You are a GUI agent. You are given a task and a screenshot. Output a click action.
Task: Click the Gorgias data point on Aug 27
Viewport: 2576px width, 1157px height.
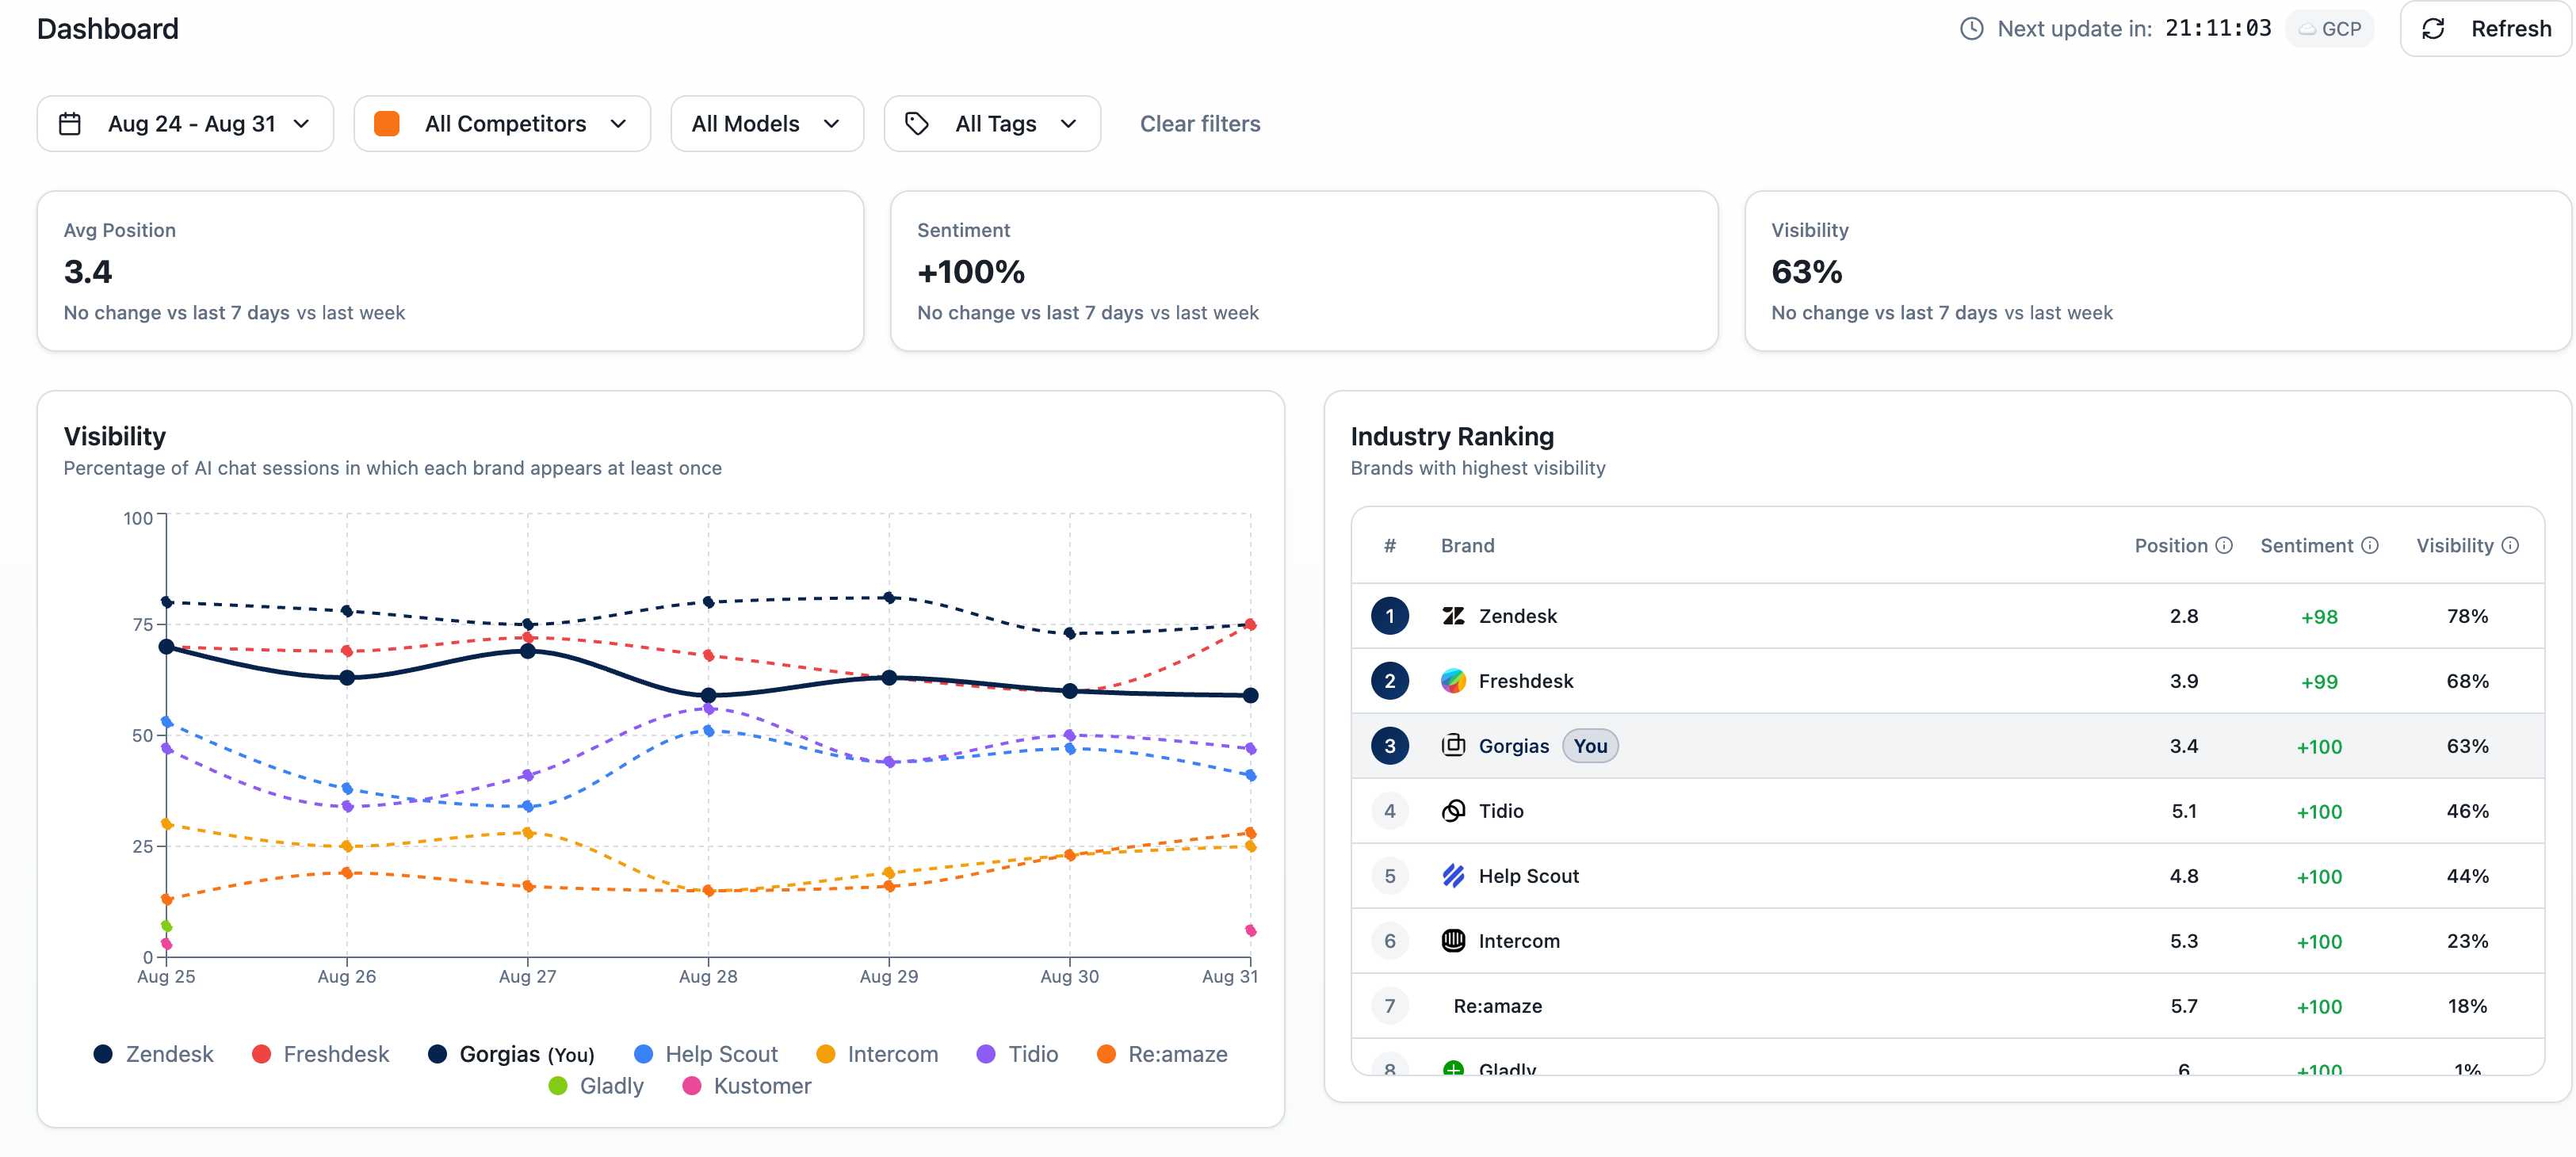coord(528,651)
